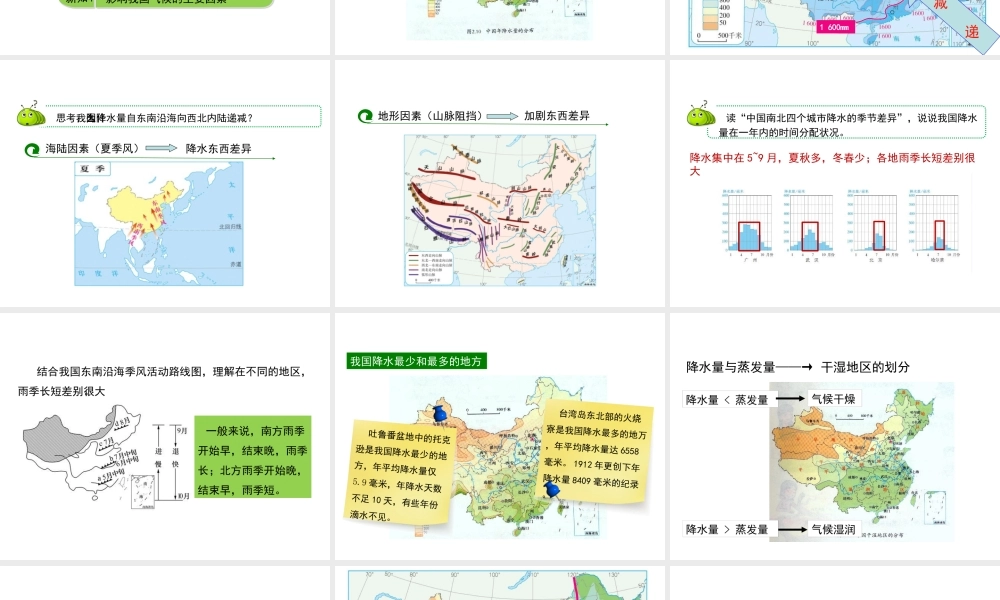1000x600 pixels.
Task: Open the partly visible slide with 1 600mm map
Action: 835,27
